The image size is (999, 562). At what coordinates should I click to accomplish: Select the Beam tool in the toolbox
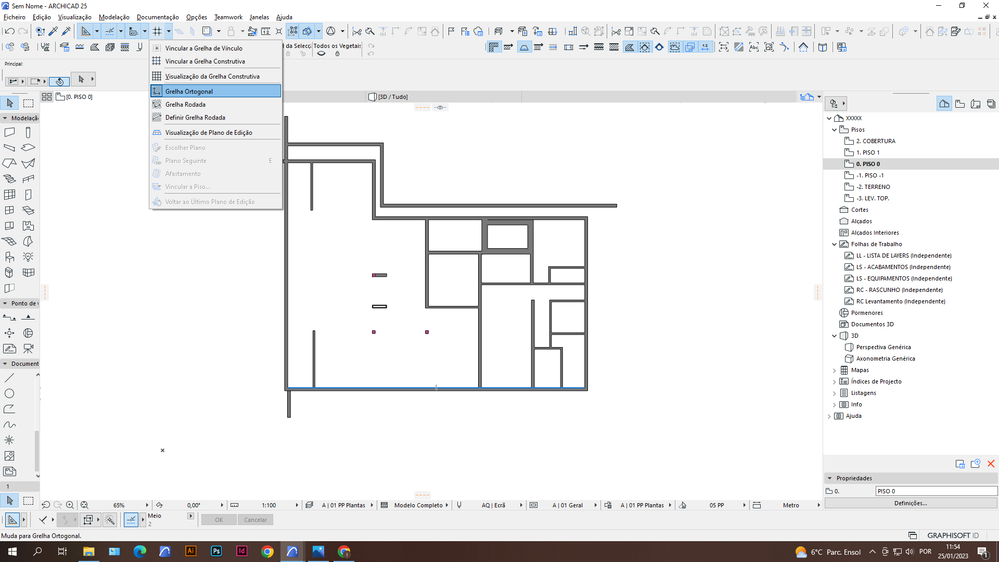coord(10,148)
